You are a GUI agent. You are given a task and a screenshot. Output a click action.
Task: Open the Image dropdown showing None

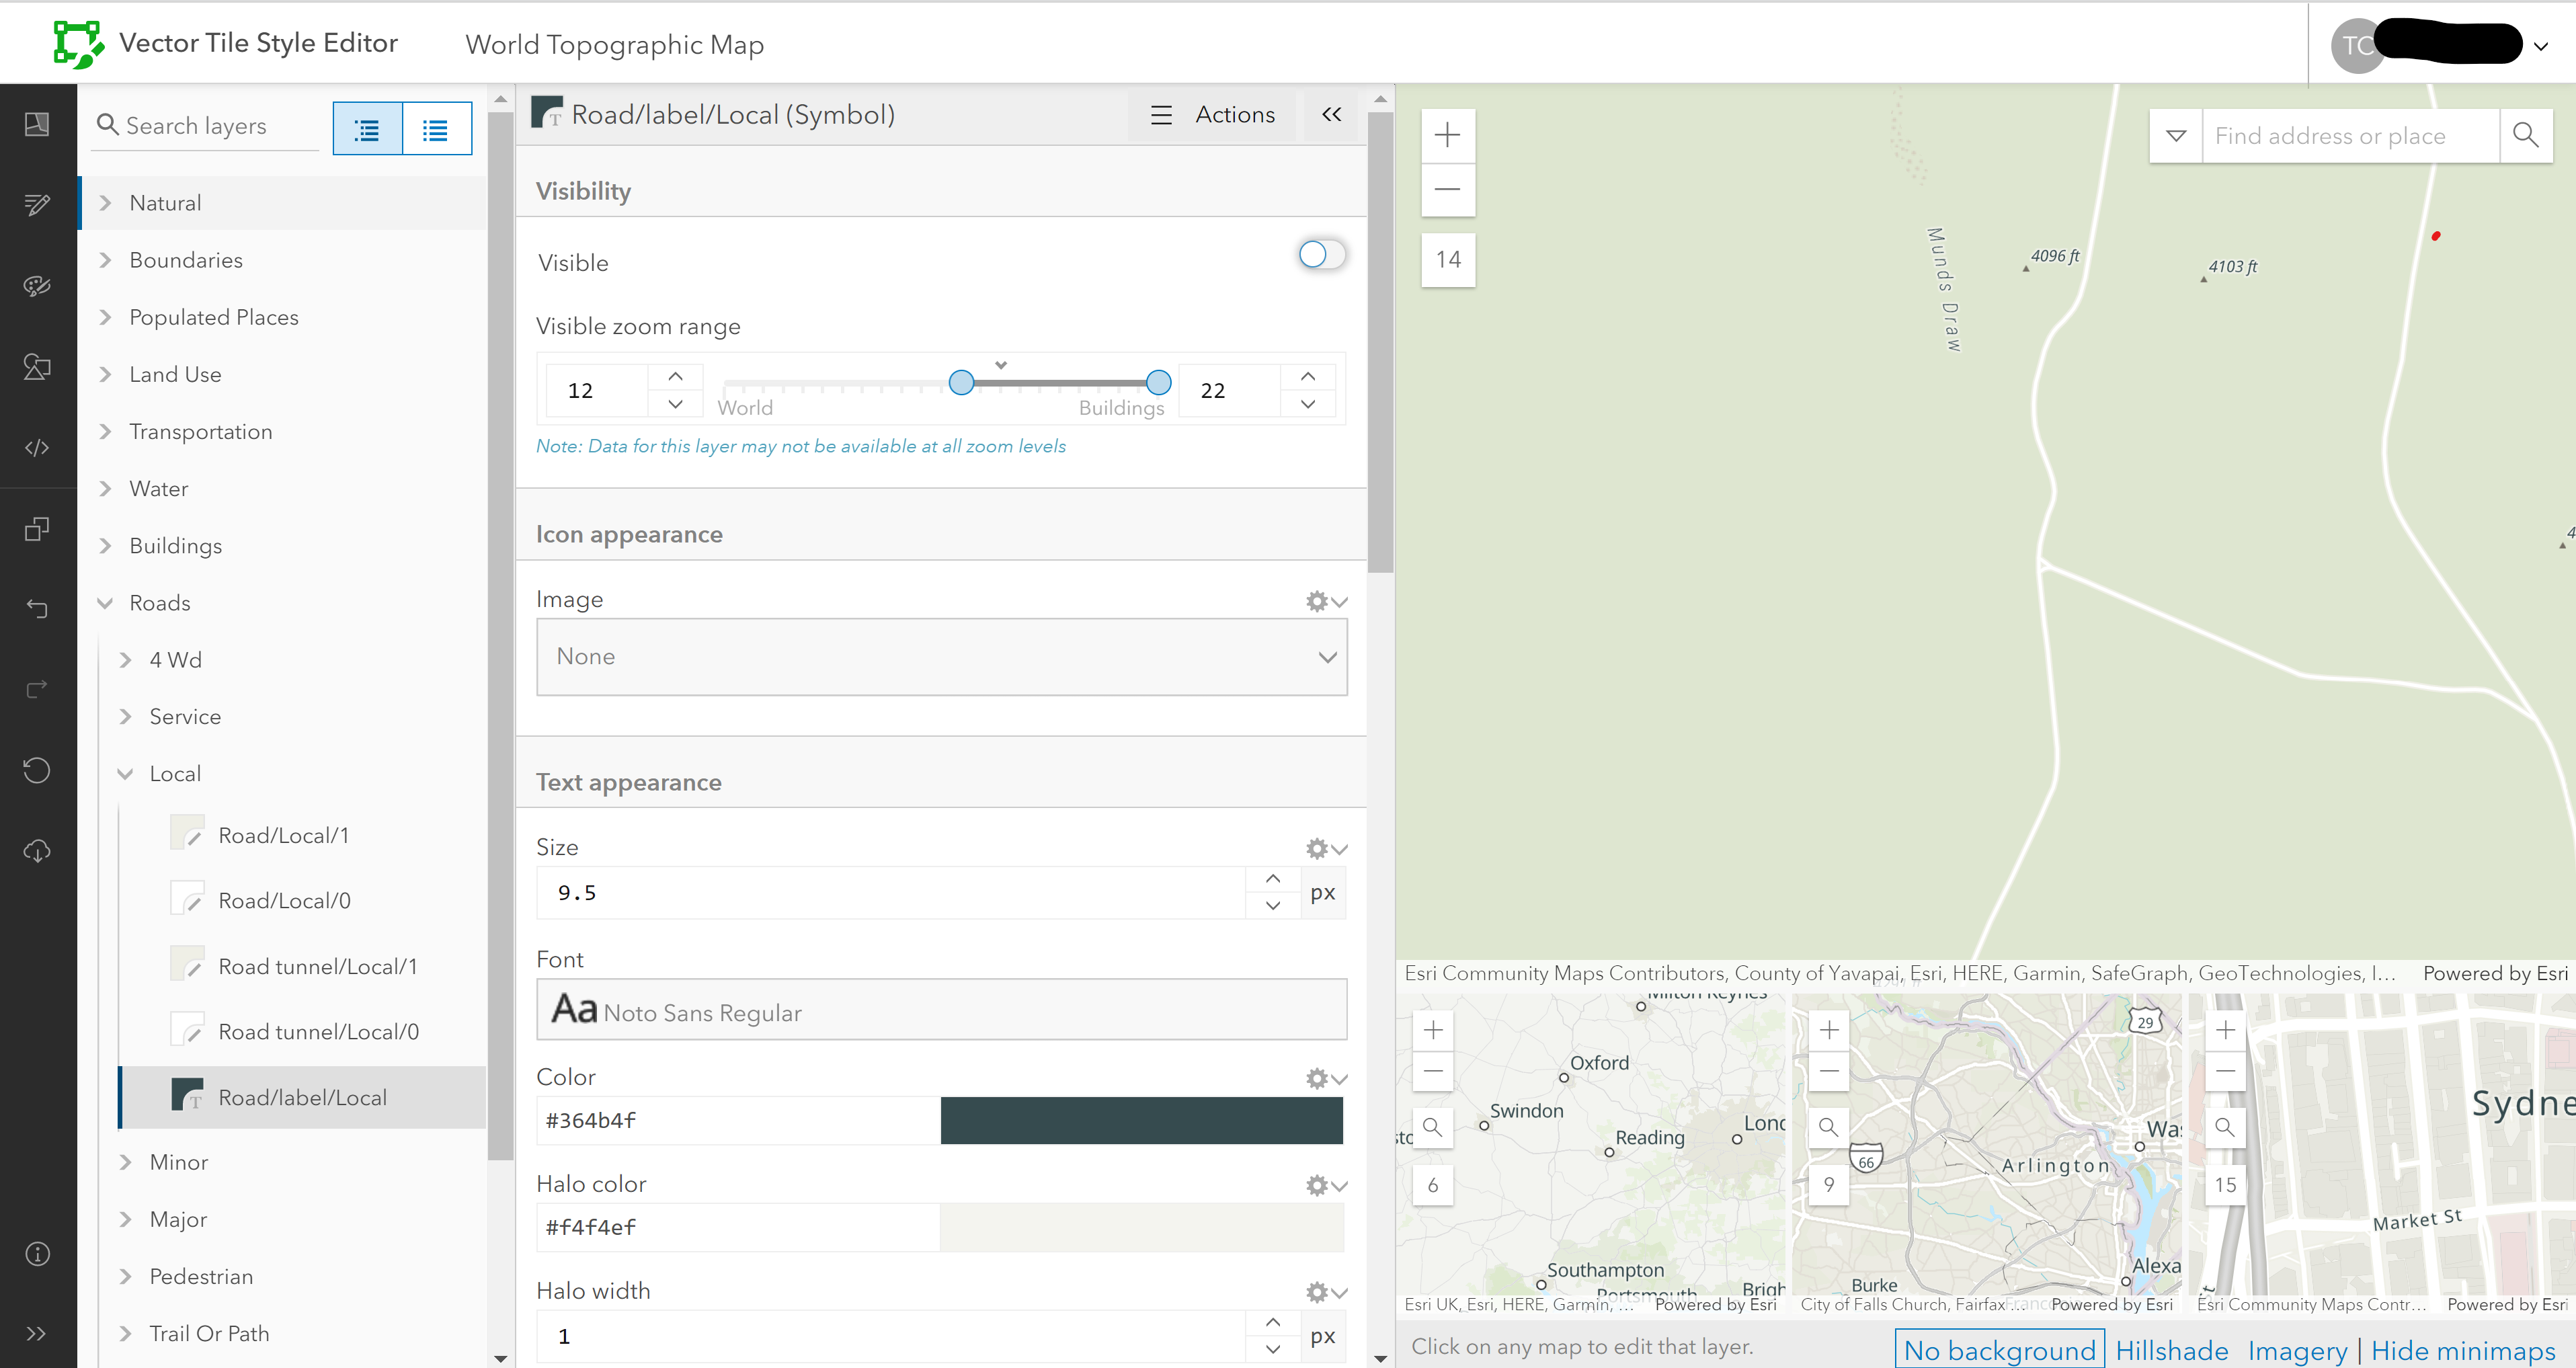pos(941,657)
